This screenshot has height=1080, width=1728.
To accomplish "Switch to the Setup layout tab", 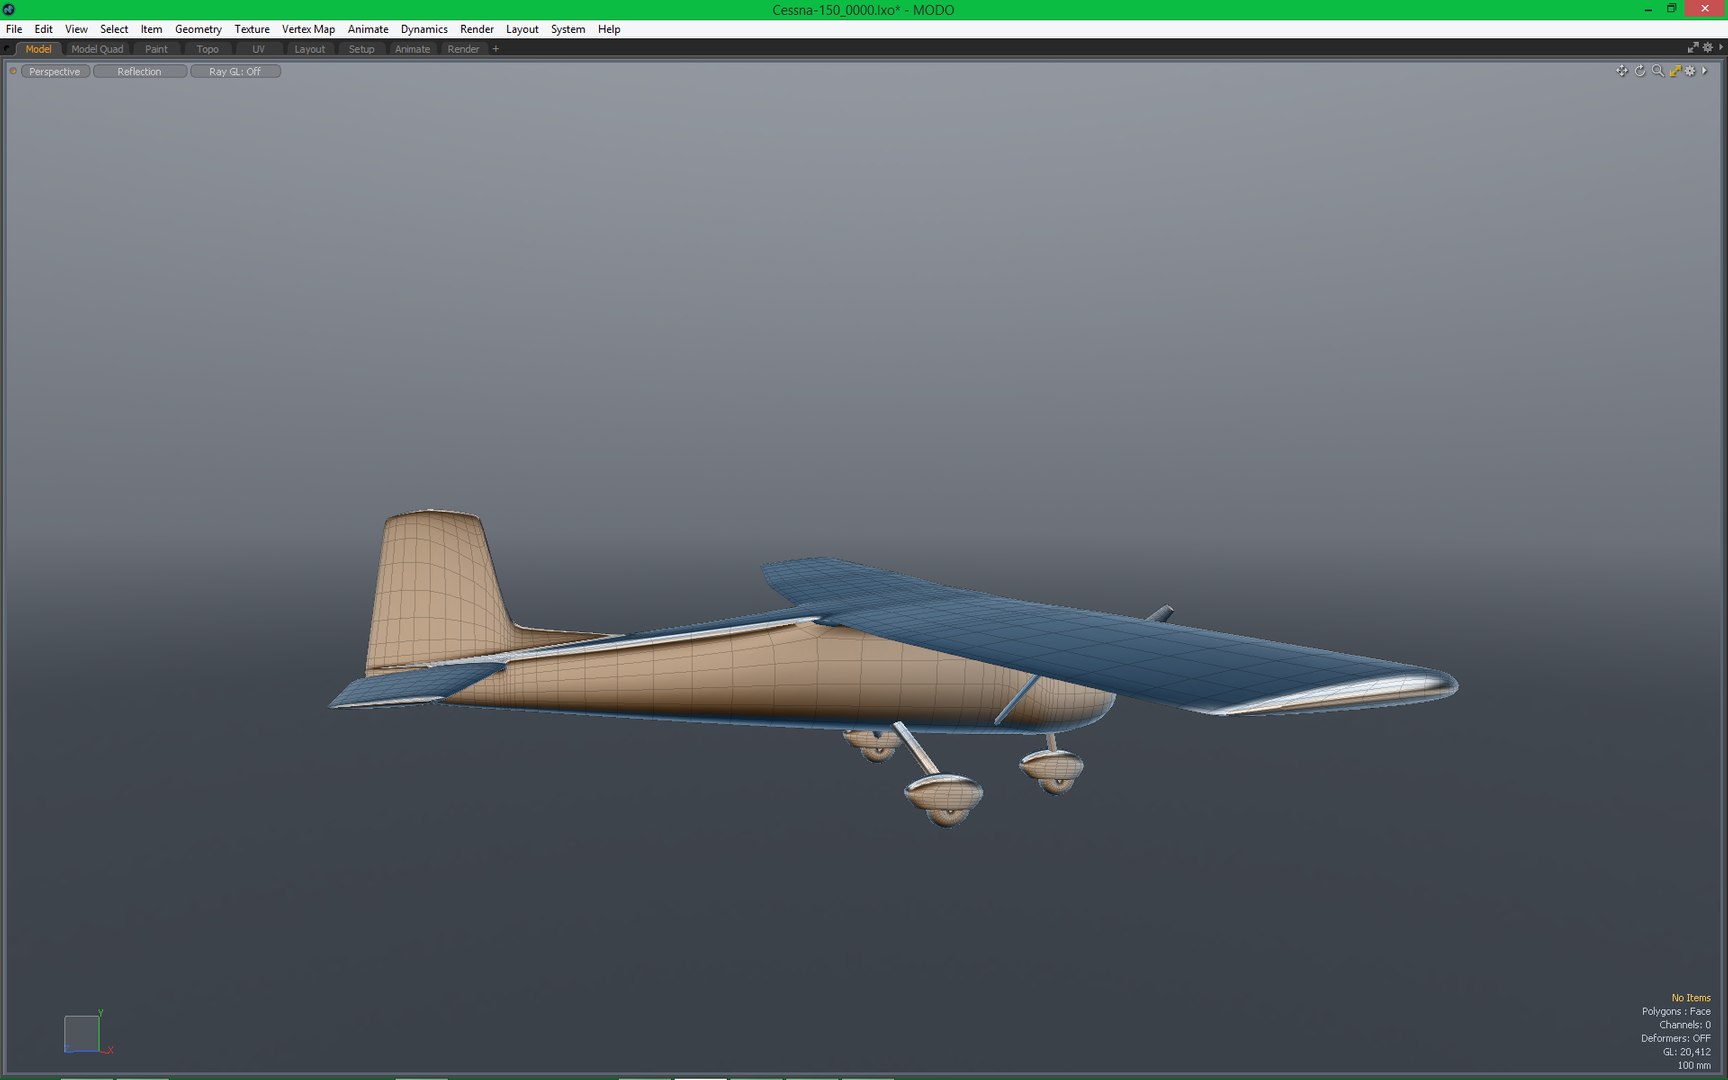I will tap(361, 49).
